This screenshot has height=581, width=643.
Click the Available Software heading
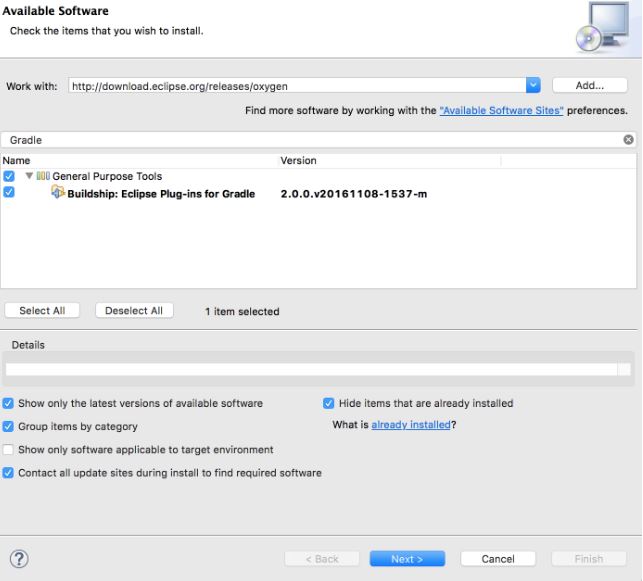tap(55, 11)
